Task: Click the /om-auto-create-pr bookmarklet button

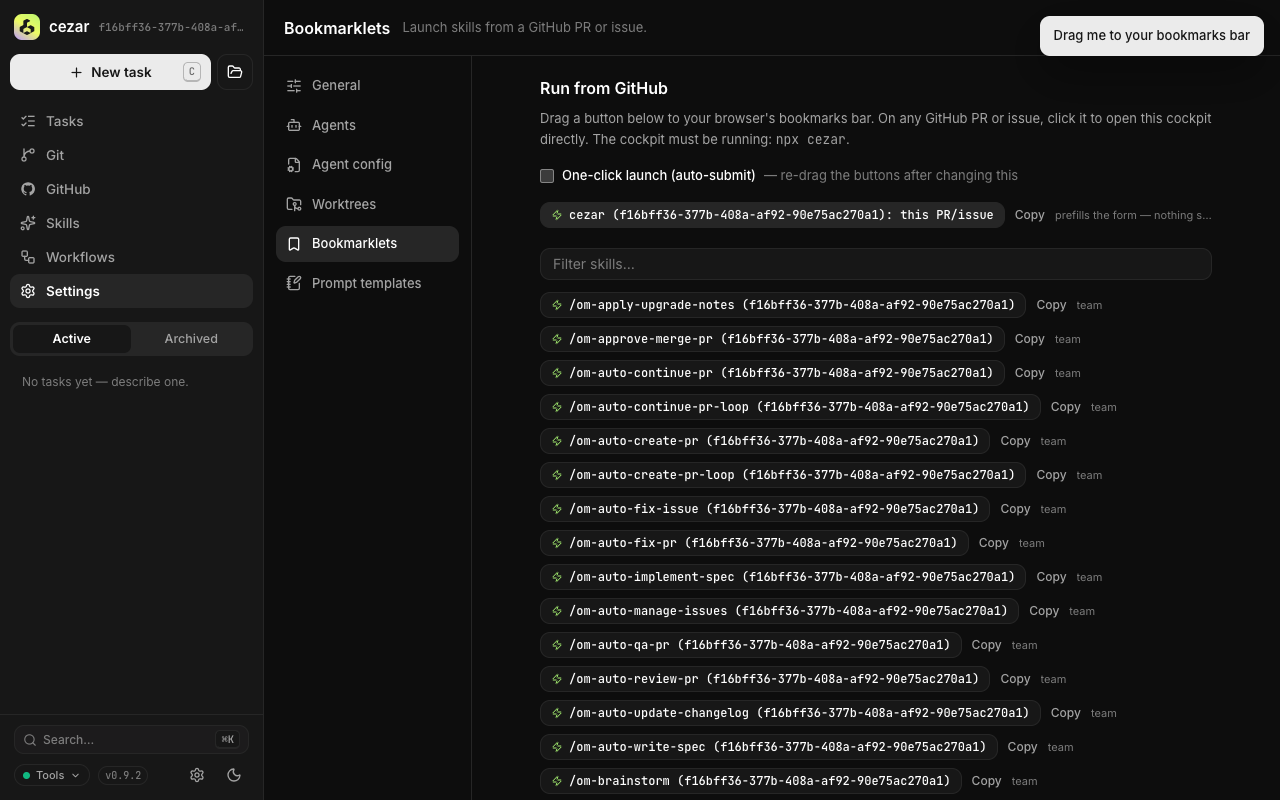Action: pos(765,441)
